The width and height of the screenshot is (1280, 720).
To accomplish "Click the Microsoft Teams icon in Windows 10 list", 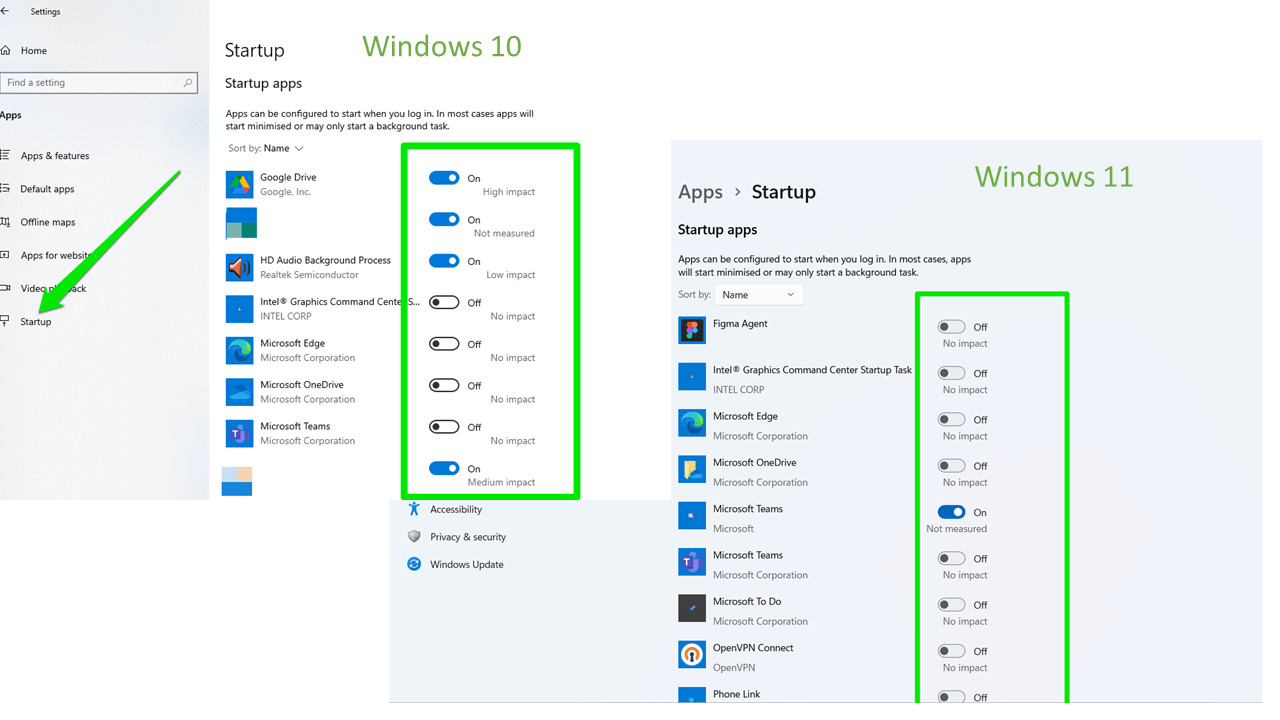I will pos(239,433).
